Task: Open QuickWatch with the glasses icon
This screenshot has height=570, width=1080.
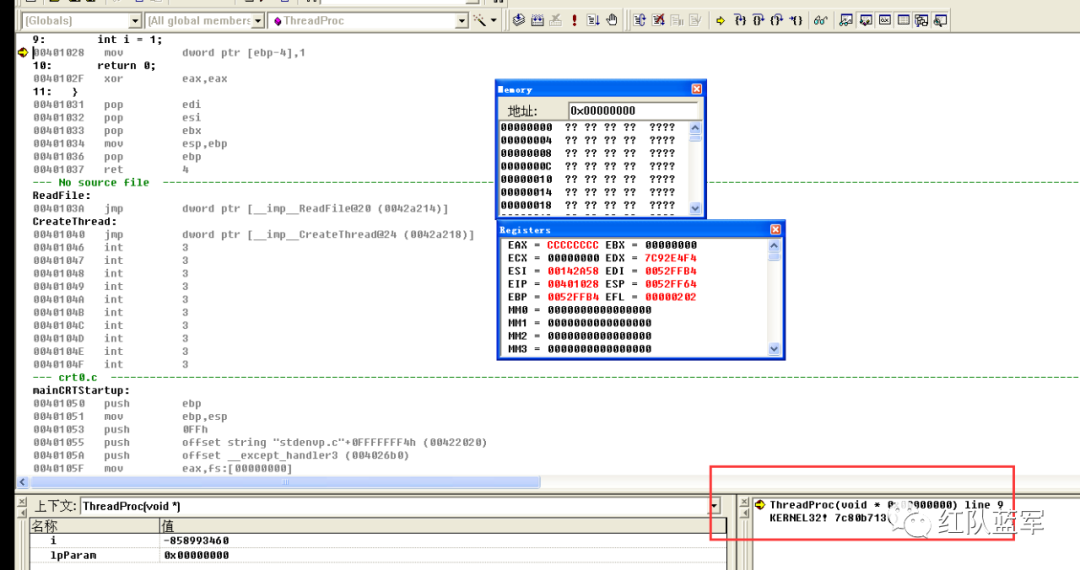Action: coord(820,21)
